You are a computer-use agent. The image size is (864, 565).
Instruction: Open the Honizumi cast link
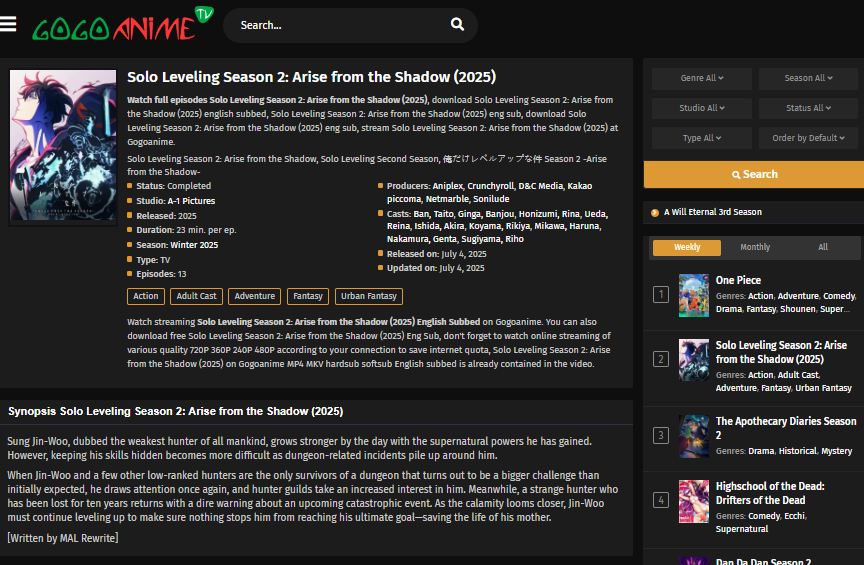pos(537,214)
